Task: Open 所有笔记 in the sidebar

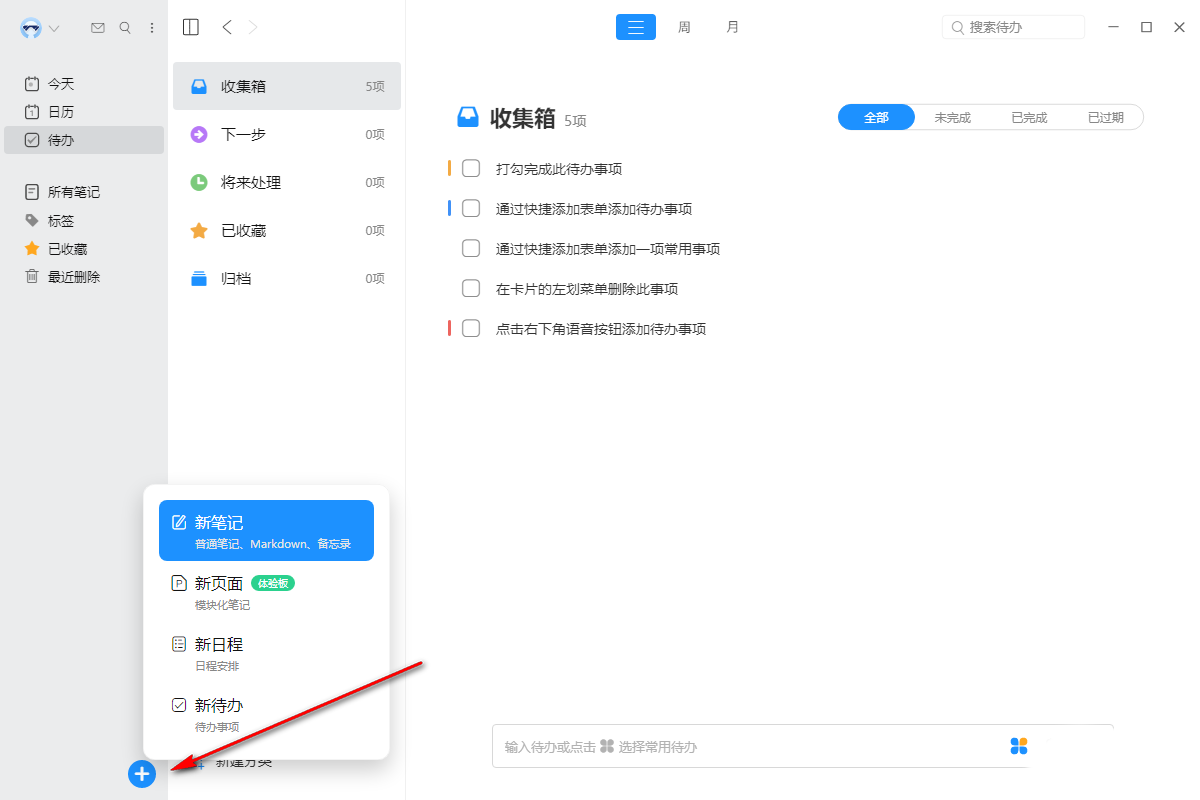Action: point(84,192)
